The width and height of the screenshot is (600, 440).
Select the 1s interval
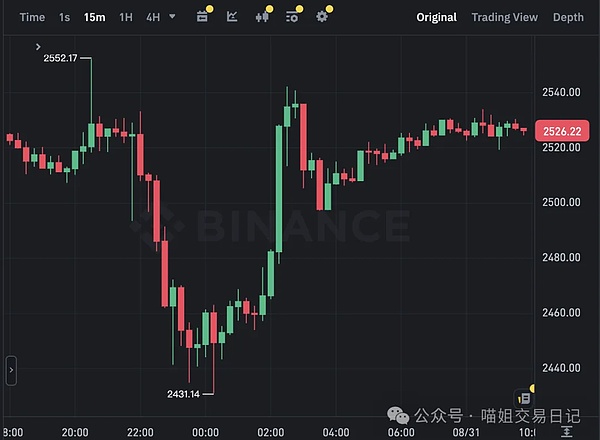(x=64, y=17)
